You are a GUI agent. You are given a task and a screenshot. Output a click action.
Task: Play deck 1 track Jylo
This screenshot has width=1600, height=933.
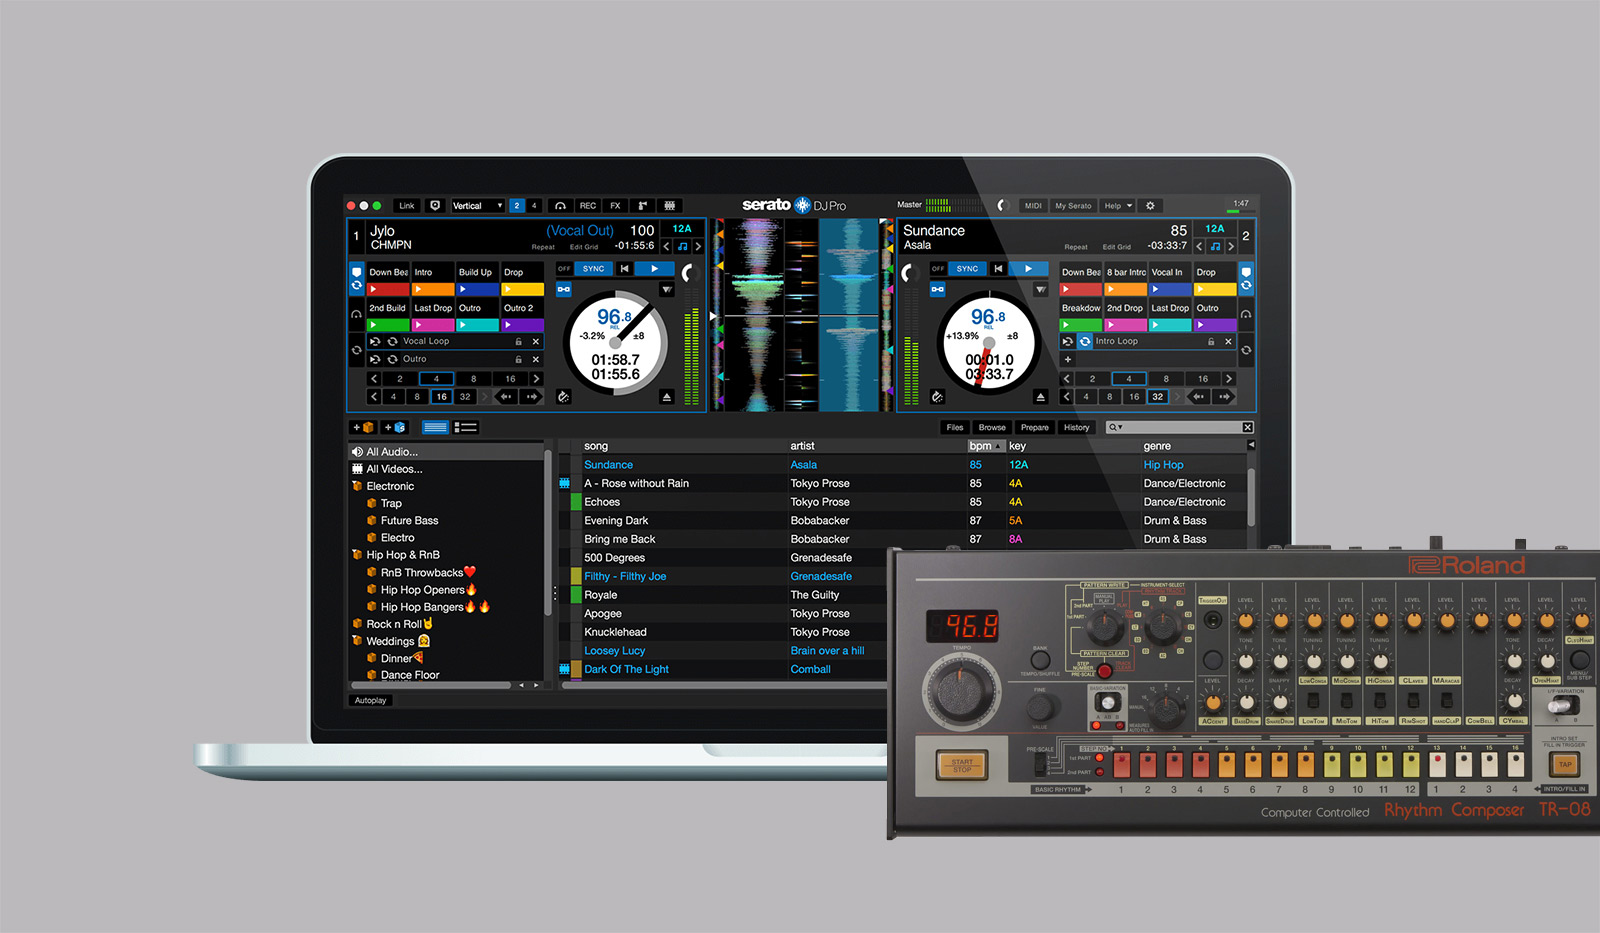(x=654, y=269)
